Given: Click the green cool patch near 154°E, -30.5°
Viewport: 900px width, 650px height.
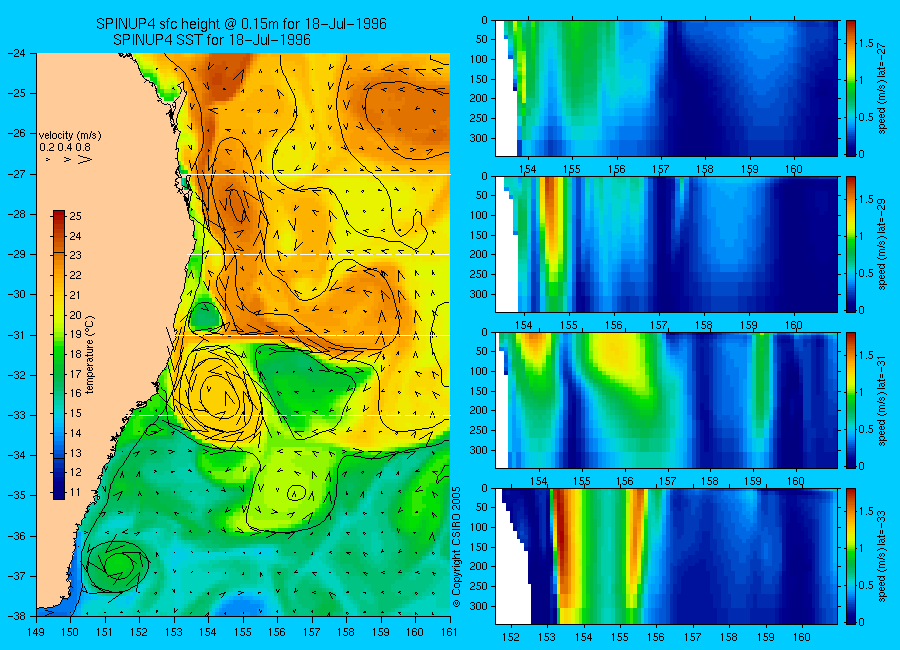Looking at the screenshot, I should [204, 317].
